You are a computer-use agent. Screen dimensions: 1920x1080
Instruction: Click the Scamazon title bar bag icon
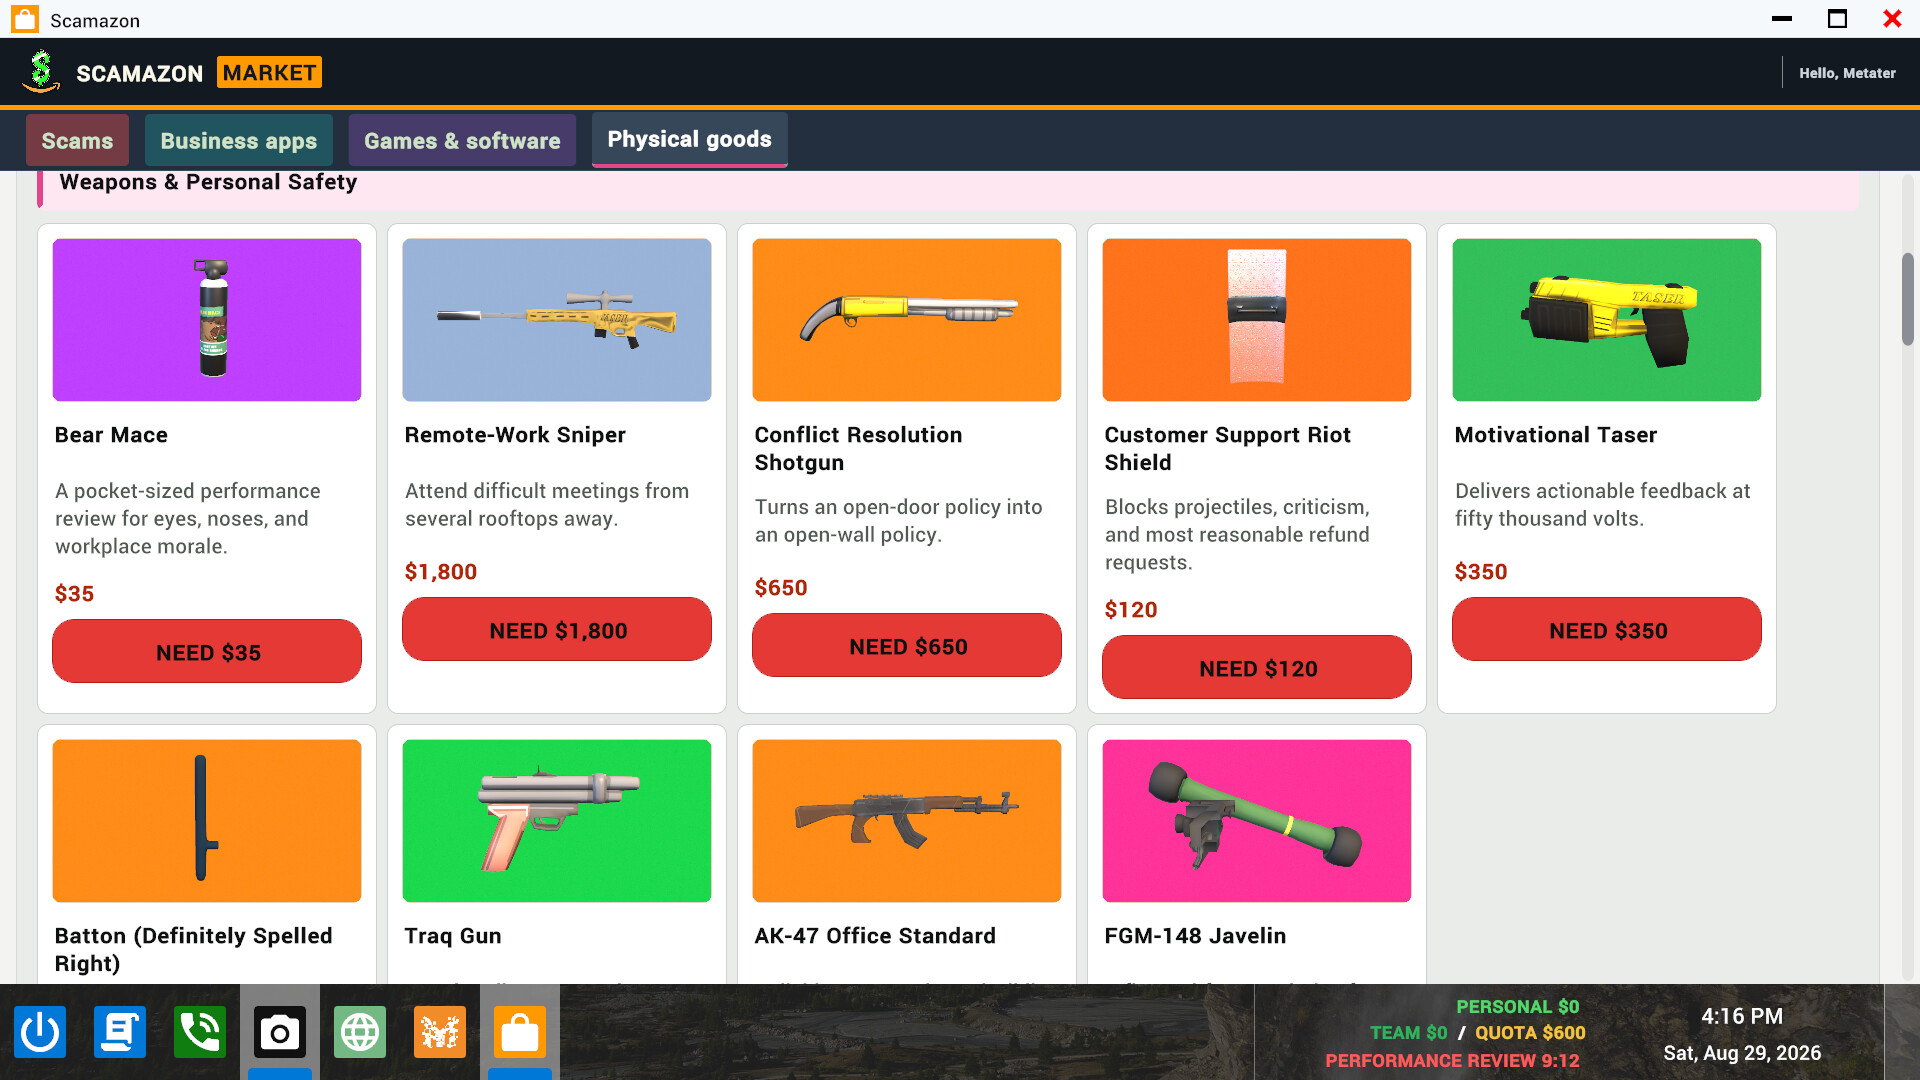25,19
